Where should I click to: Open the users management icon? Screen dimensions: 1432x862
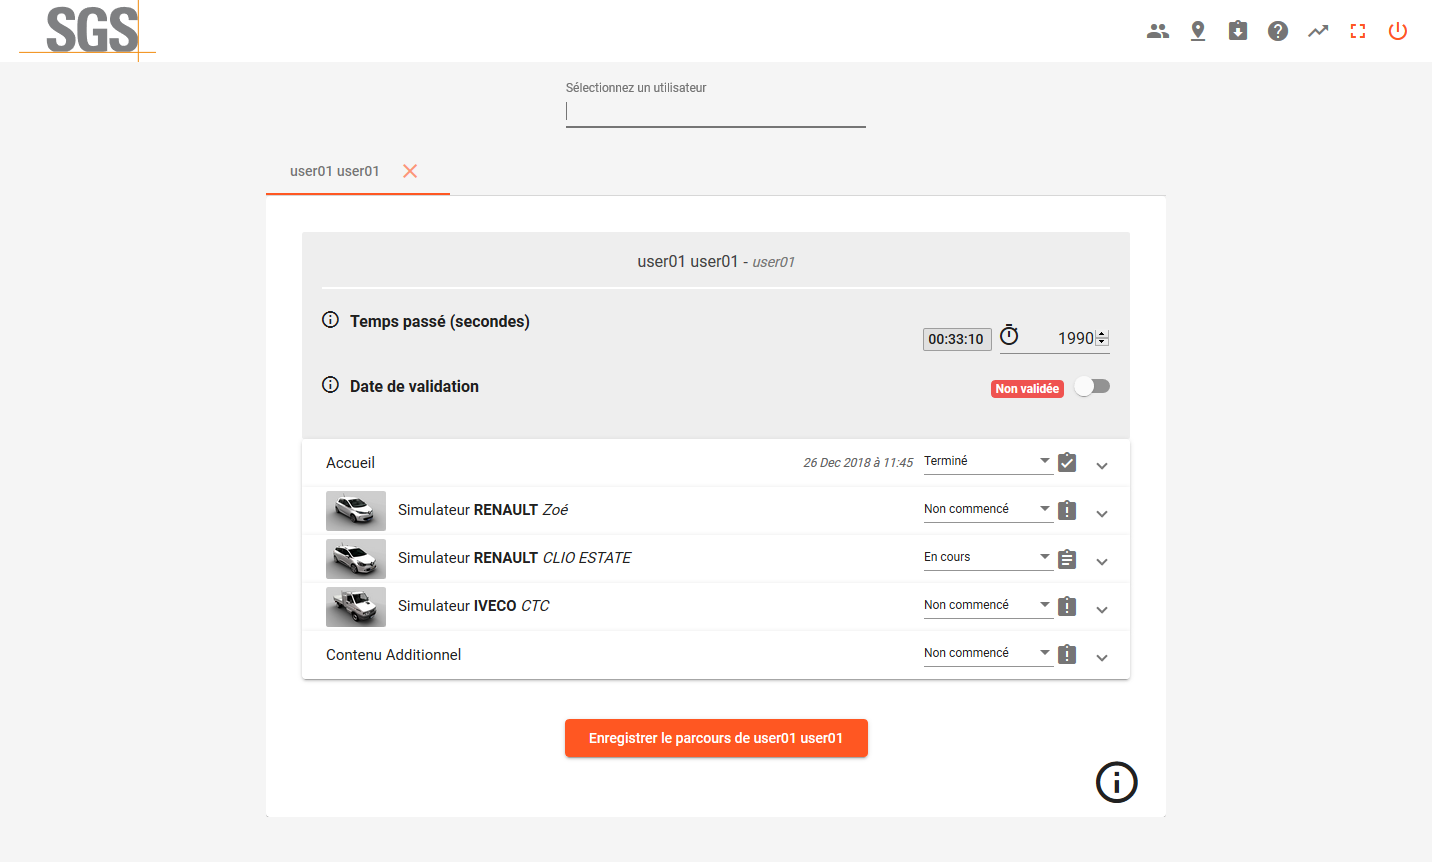(x=1158, y=31)
